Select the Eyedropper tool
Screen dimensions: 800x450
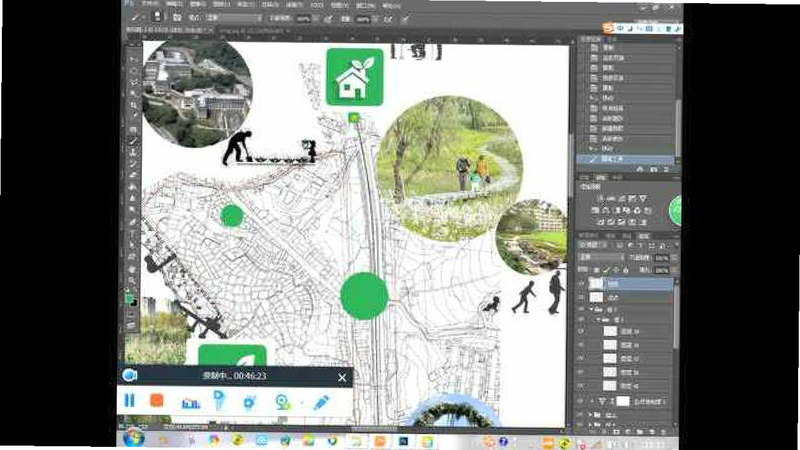134,117
